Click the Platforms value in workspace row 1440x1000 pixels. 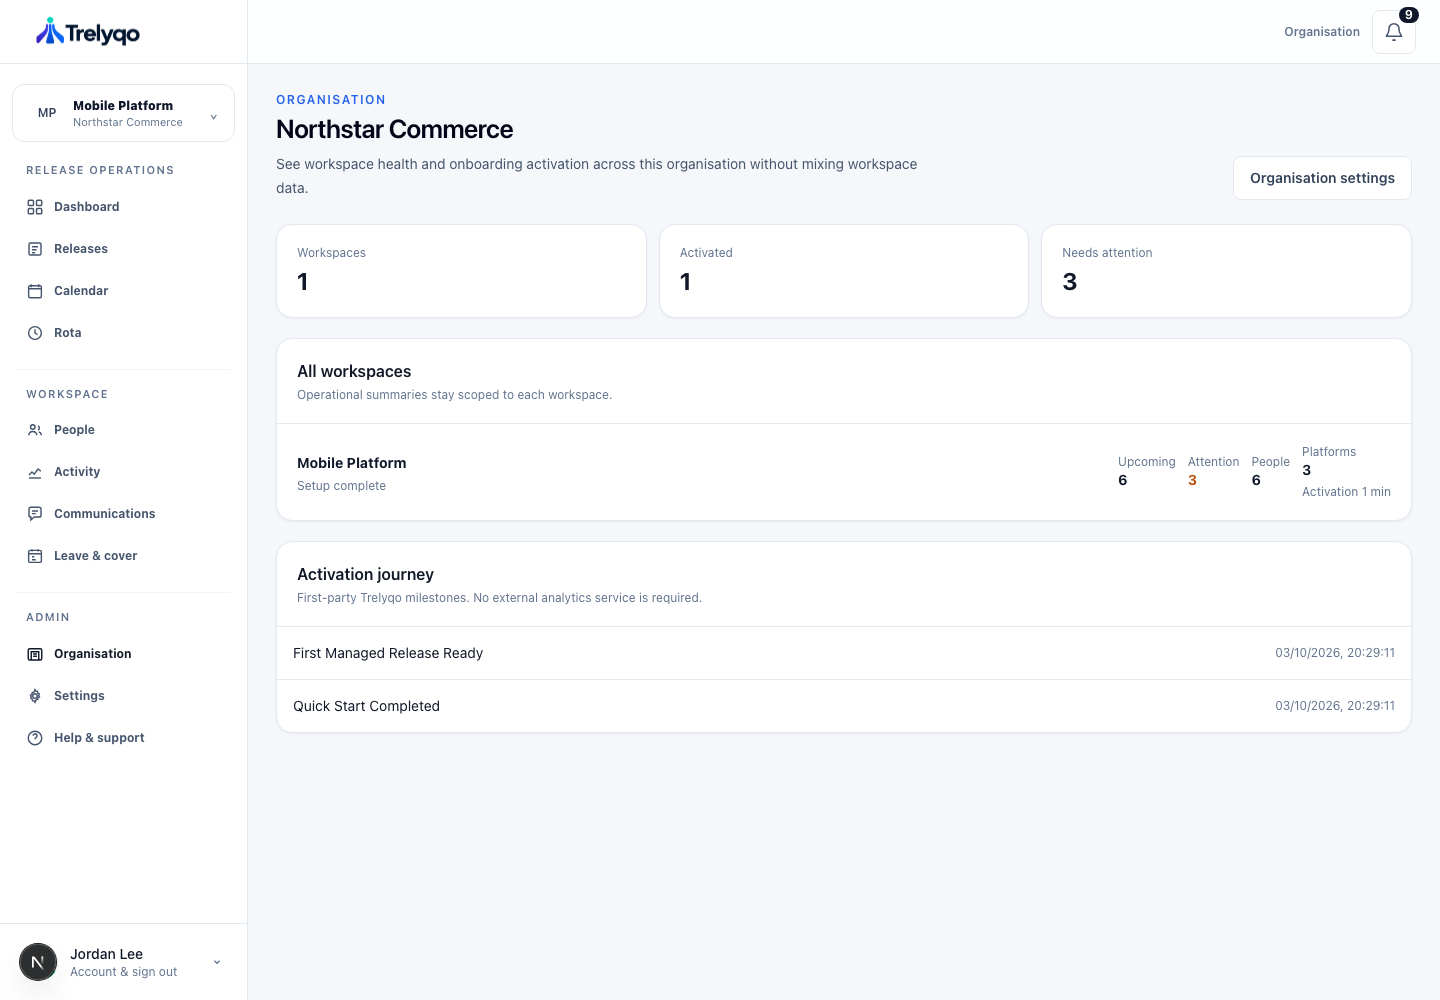click(x=1307, y=470)
